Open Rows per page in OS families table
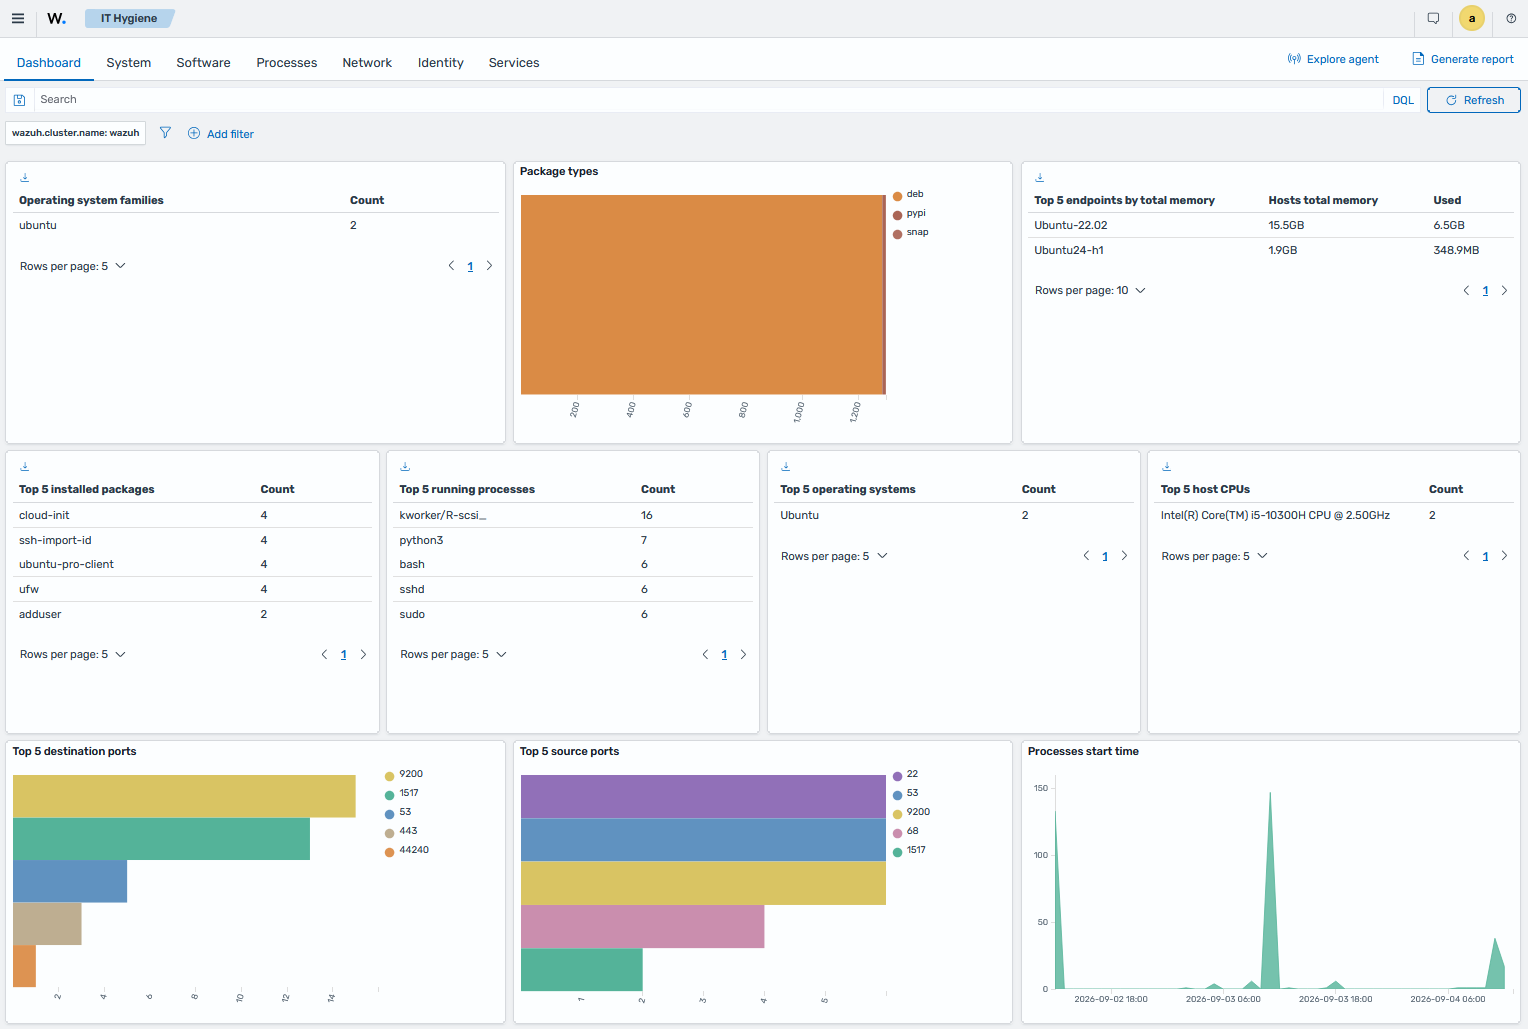The height and width of the screenshot is (1029, 1528). click(x=73, y=266)
